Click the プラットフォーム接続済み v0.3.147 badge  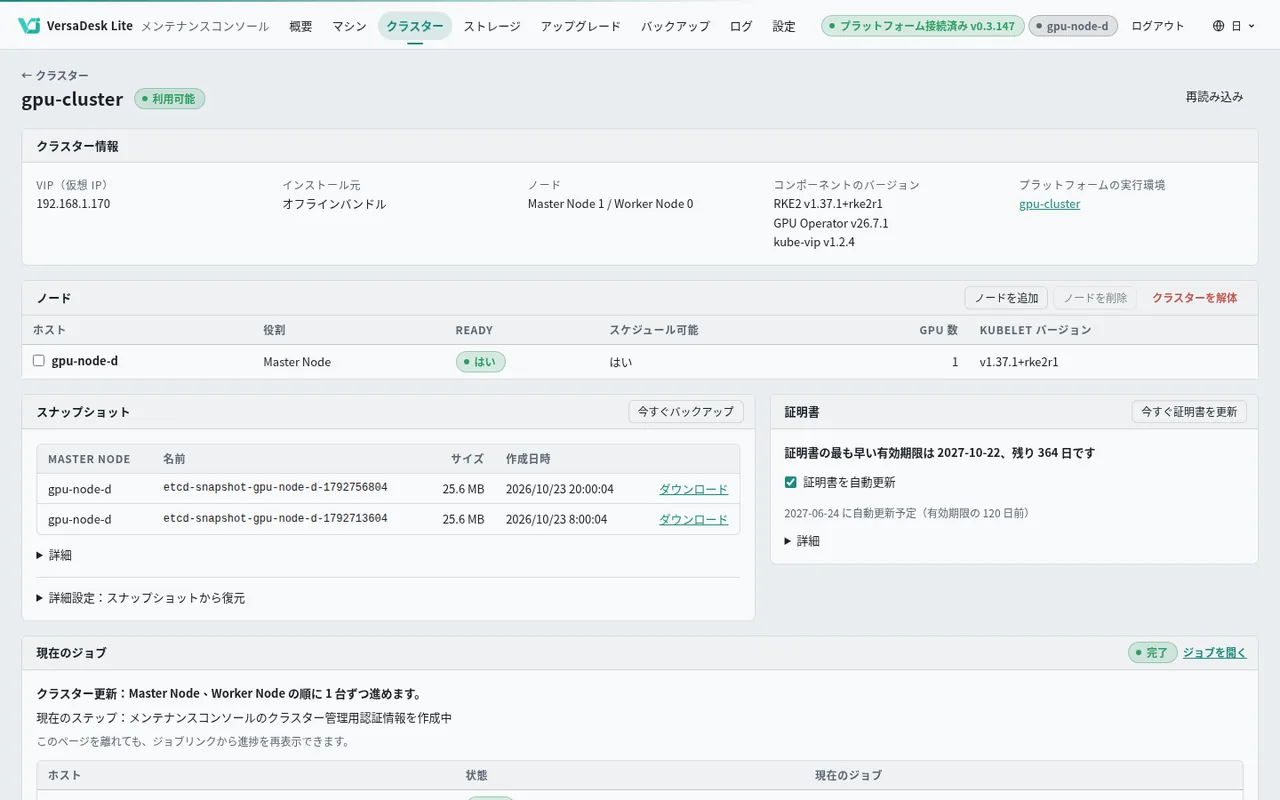click(x=923, y=26)
